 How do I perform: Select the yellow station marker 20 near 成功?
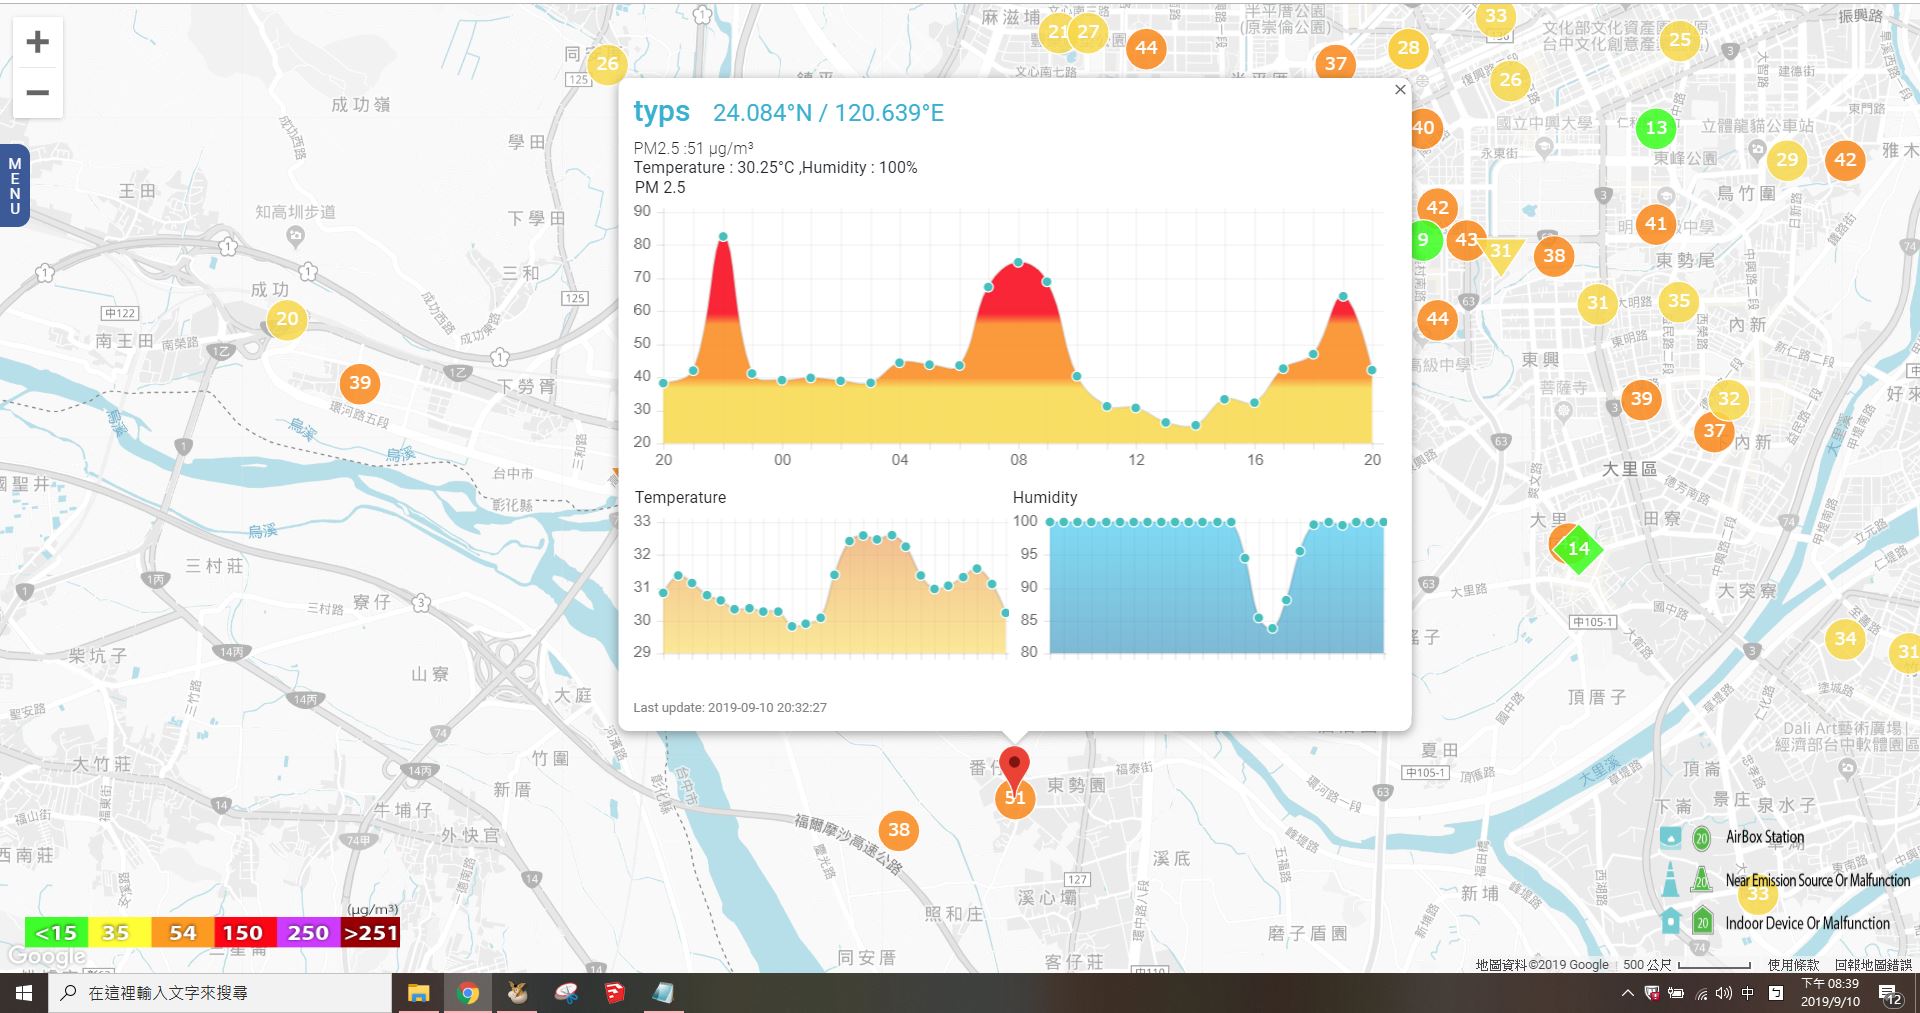point(287,319)
